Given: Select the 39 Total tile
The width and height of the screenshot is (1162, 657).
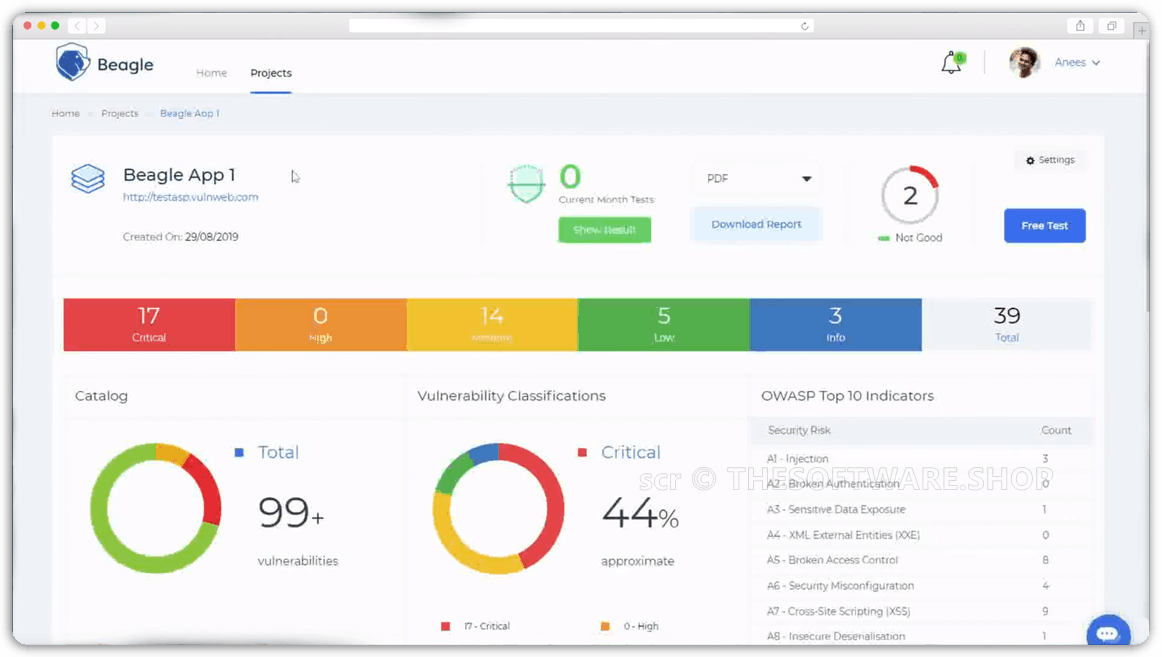Looking at the screenshot, I should pyautogui.click(x=1006, y=324).
